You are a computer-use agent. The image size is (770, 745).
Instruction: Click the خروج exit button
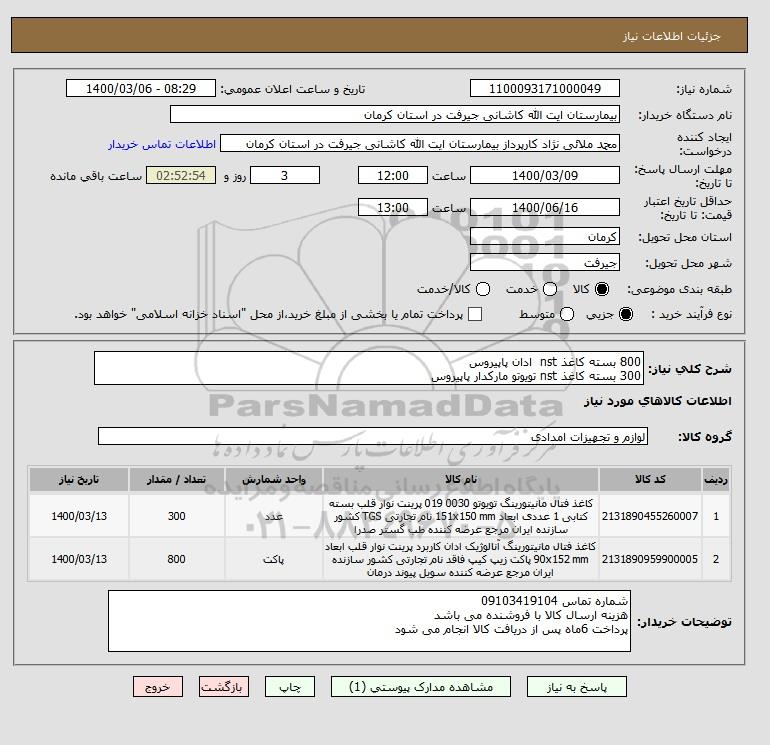pyautogui.click(x=158, y=687)
